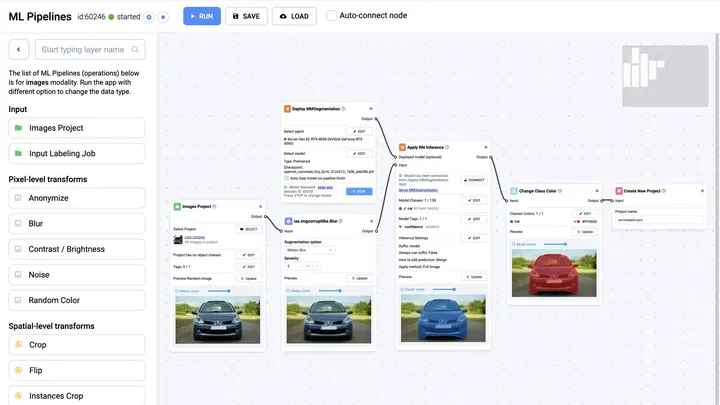Image resolution: width=720 pixels, height=405 pixels.
Task: Click the purple Blur node icon
Action: tap(288, 221)
